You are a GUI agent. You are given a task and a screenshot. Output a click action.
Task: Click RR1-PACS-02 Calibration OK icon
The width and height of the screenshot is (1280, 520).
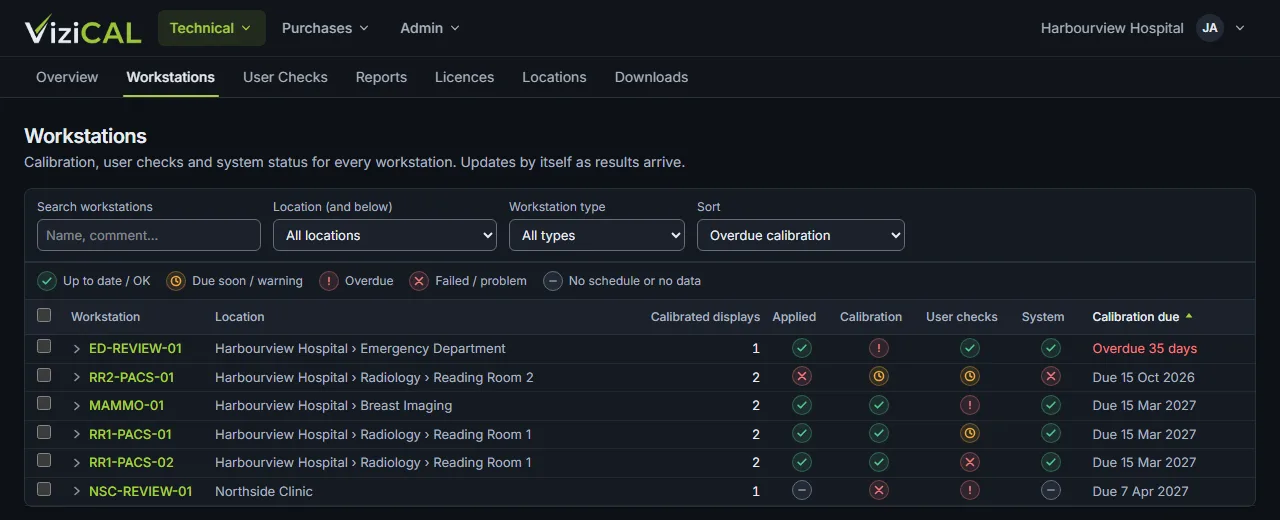coord(879,462)
